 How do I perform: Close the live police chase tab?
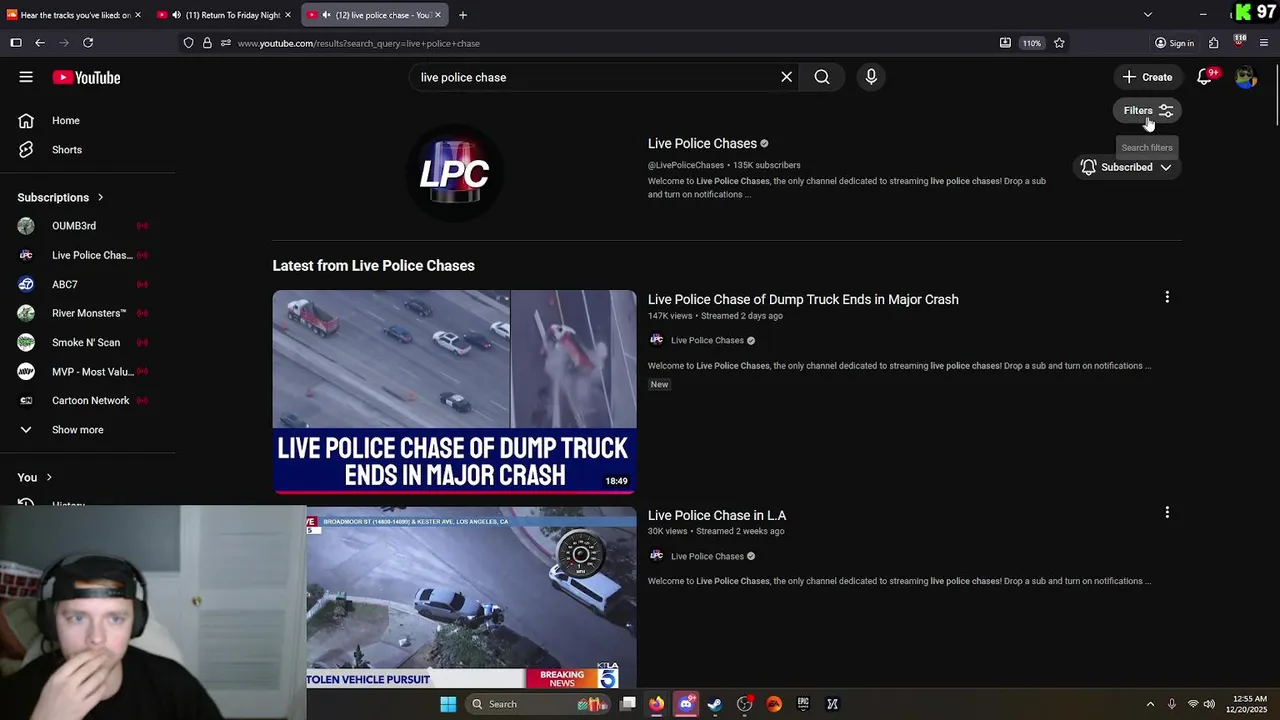[x=437, y=15]
